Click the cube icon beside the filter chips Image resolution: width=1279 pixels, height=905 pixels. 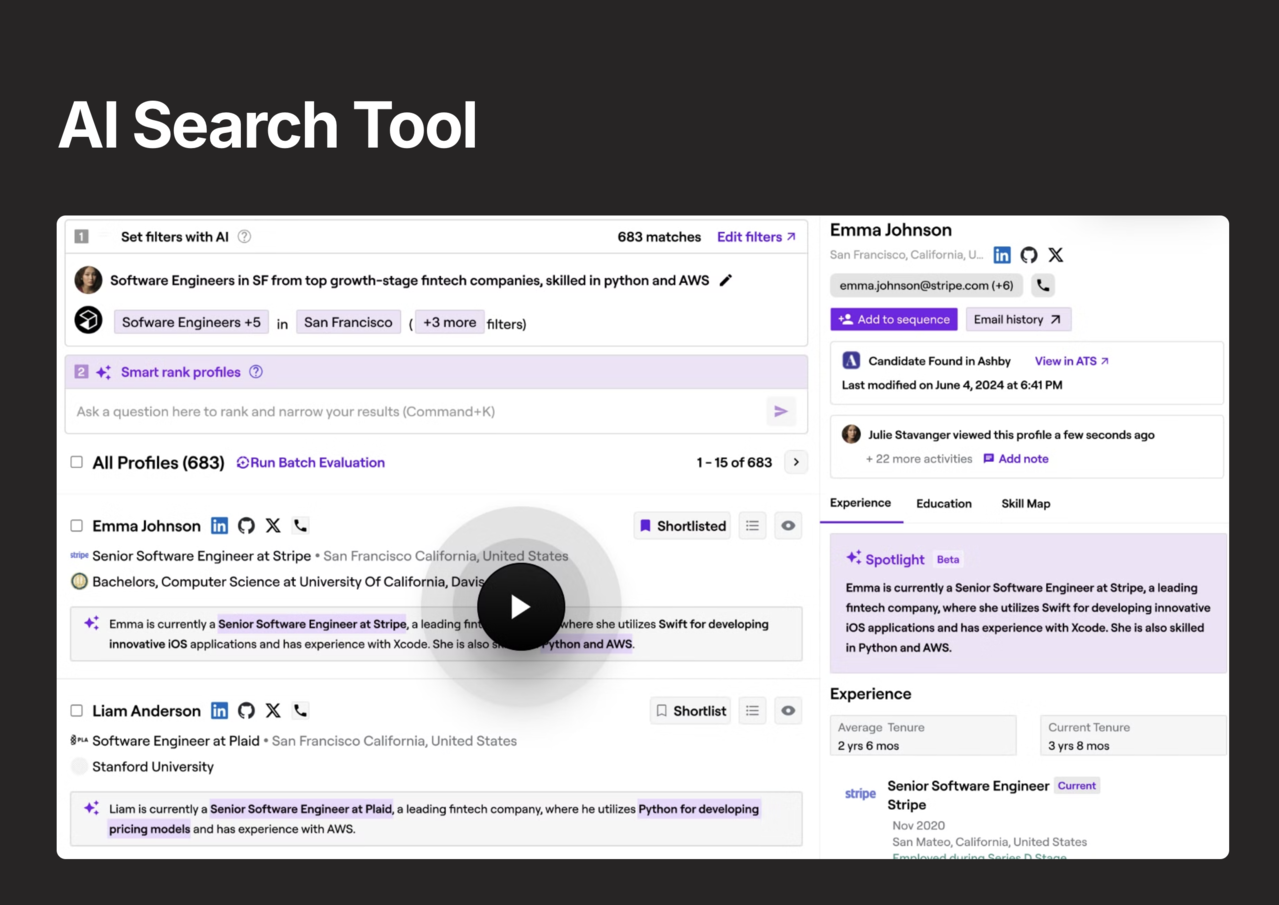(88, 320)
